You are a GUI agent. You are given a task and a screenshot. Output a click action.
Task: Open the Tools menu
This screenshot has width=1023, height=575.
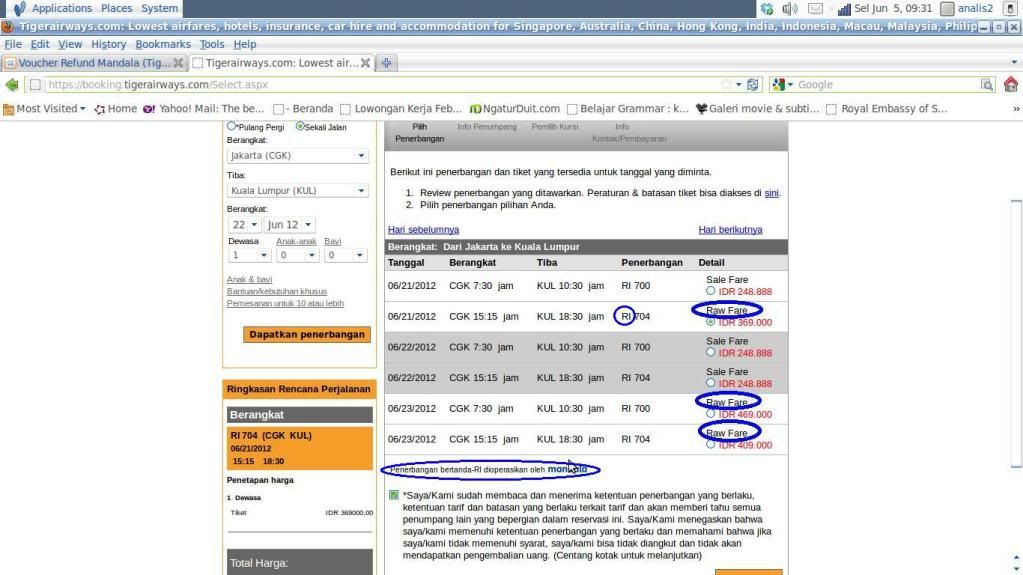(x=211, y=44)
